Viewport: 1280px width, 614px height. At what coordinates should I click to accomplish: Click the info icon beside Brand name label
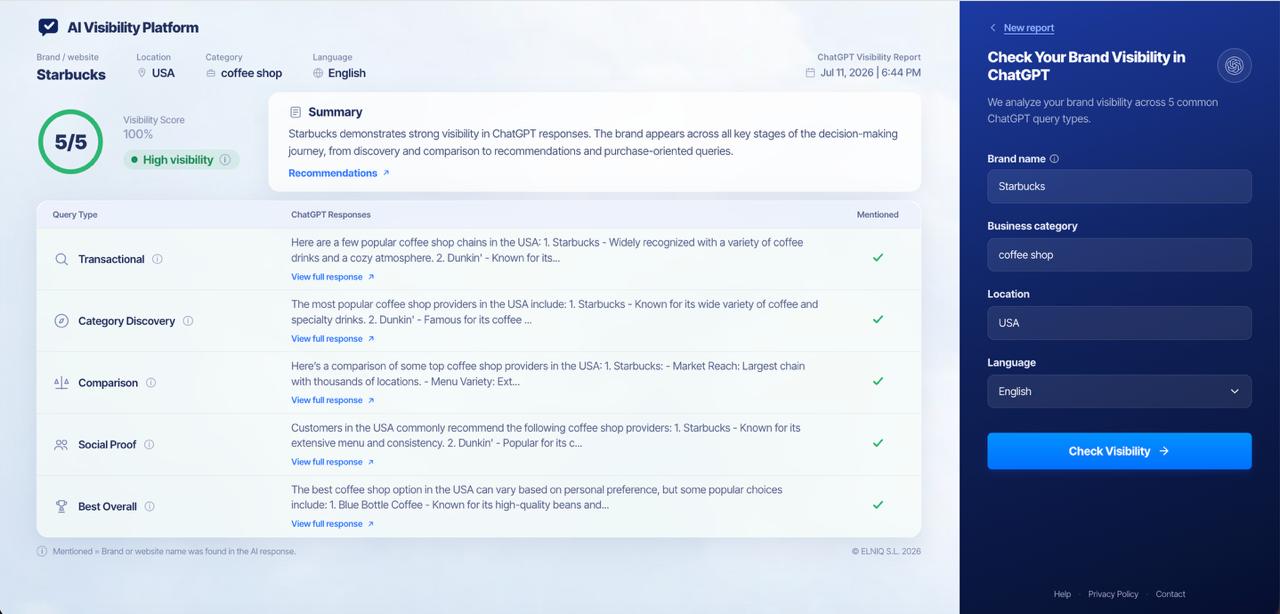click(1054, 159)
